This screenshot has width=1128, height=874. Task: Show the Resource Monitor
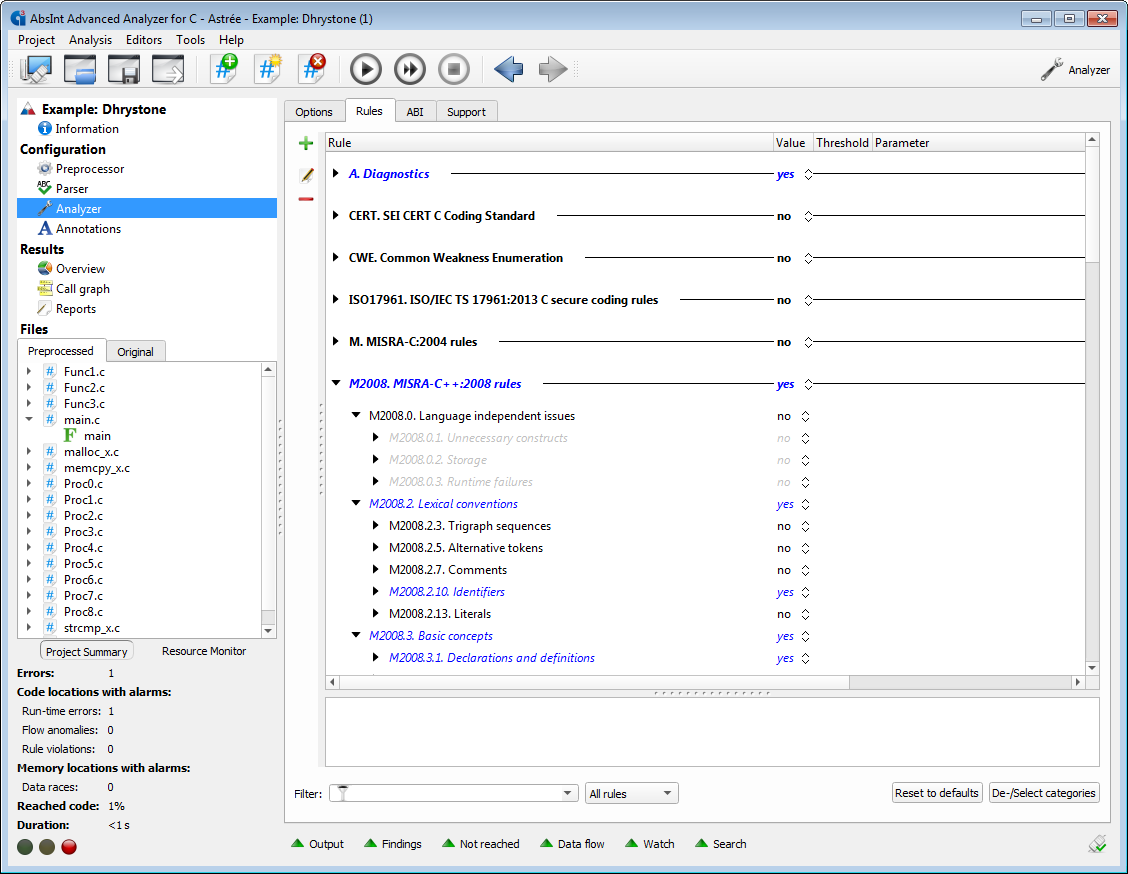[x=204, y=651]
